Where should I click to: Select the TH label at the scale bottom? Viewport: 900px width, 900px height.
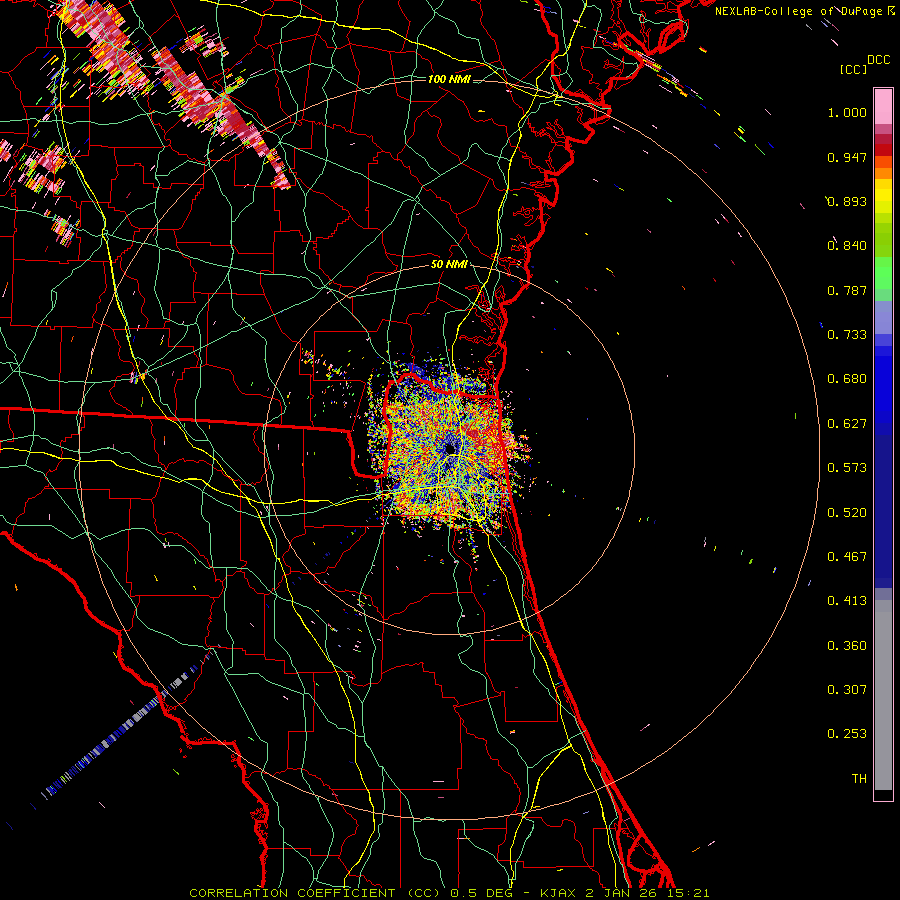tap(859, 779)
